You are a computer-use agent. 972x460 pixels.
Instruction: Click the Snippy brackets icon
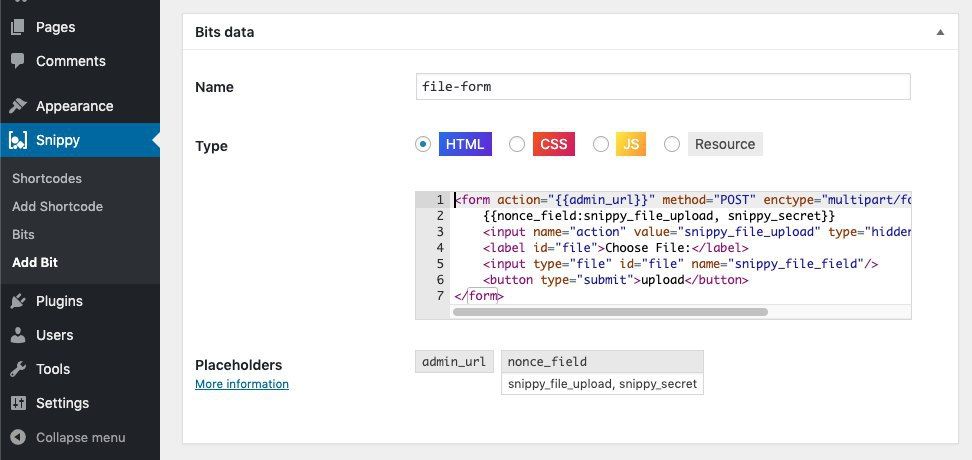tap(18, 140)
